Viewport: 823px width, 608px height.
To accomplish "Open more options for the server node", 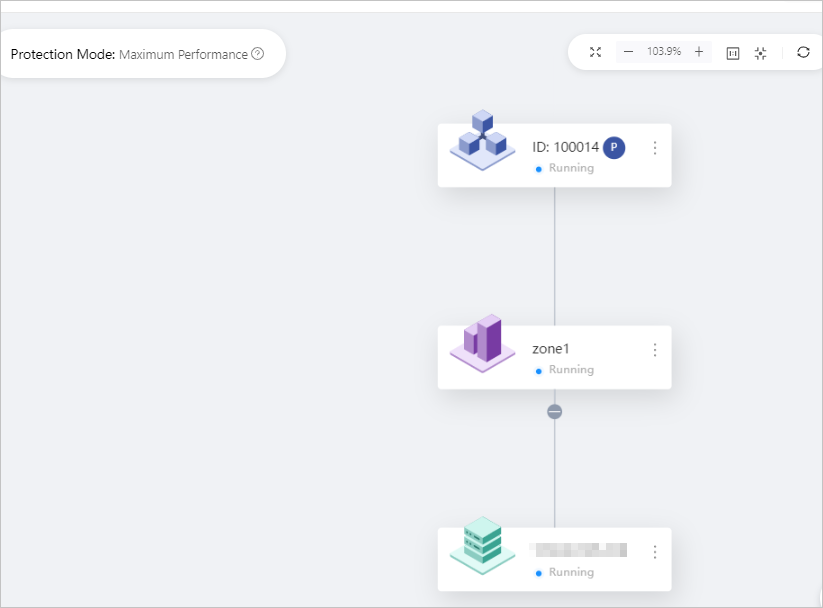I will coord(655,552).
